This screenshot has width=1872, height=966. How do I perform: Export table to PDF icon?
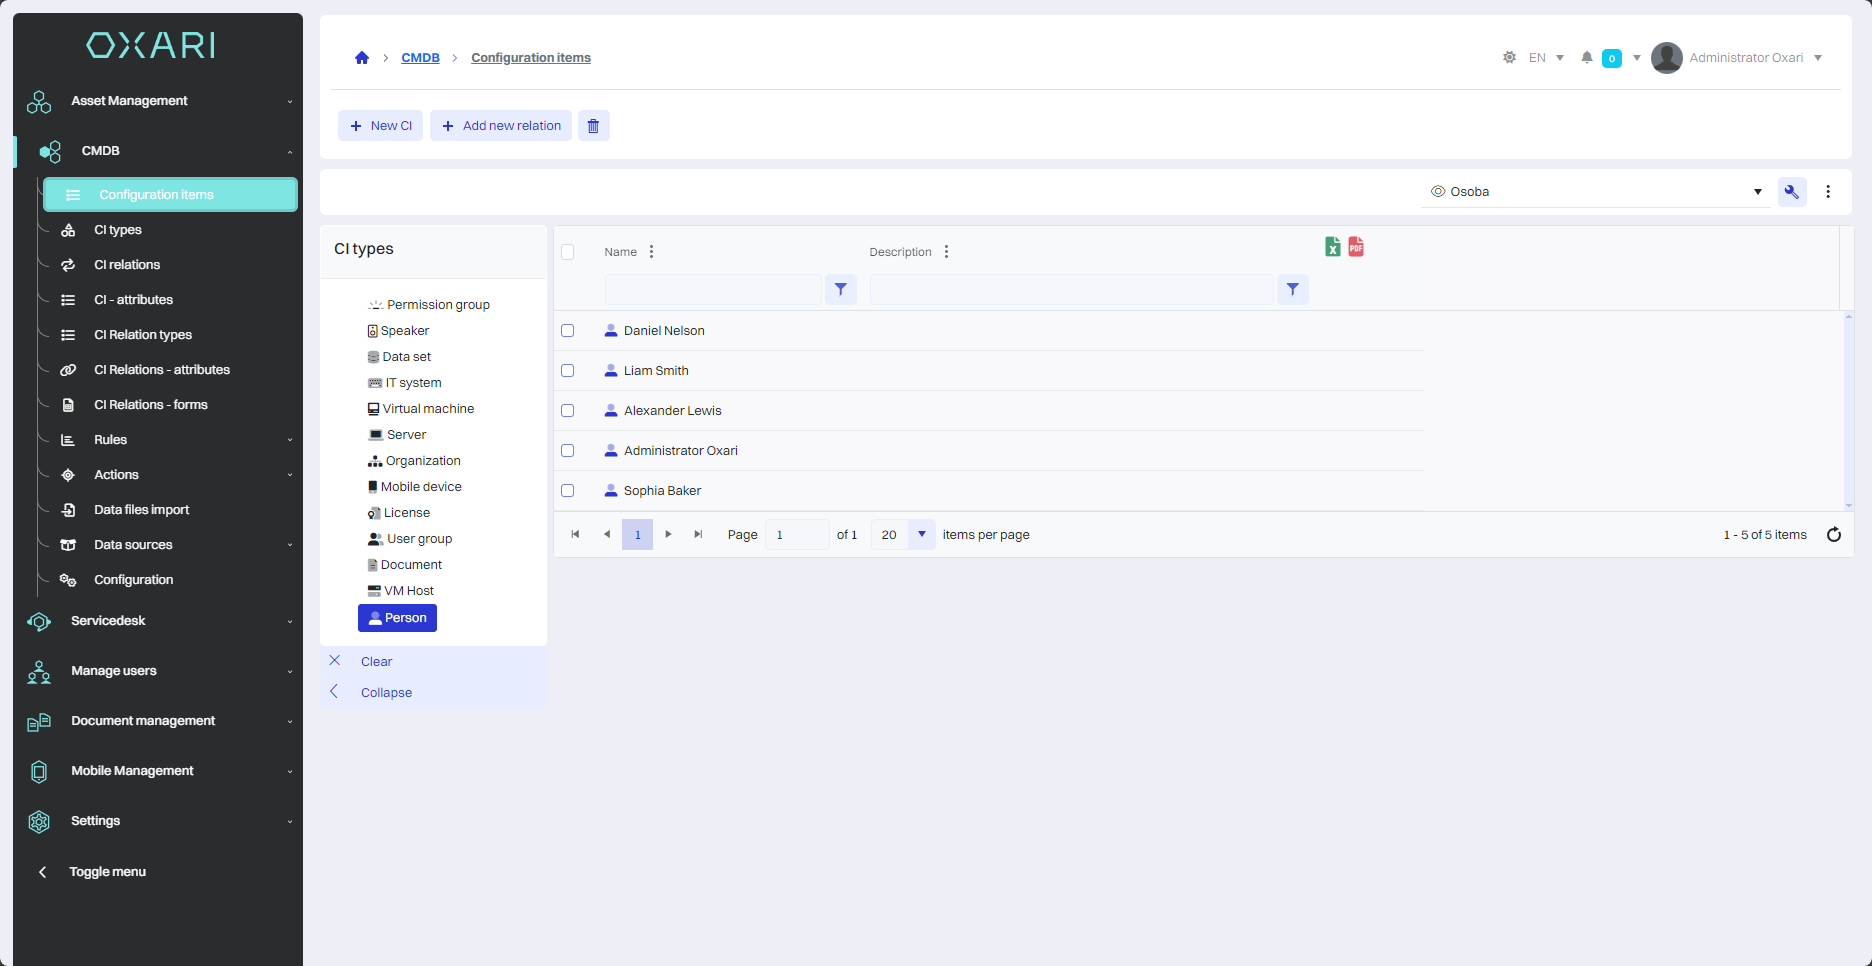click(1356, 247)
